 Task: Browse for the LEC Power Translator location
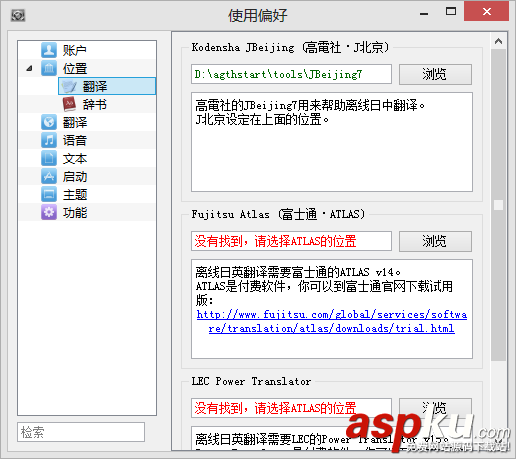pyautogui.click(x=435, y=407)
